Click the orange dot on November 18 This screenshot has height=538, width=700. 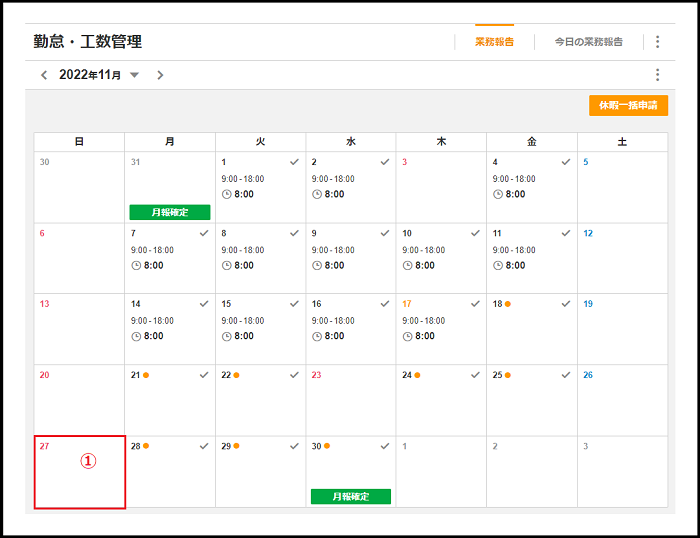tap(508, 304)
